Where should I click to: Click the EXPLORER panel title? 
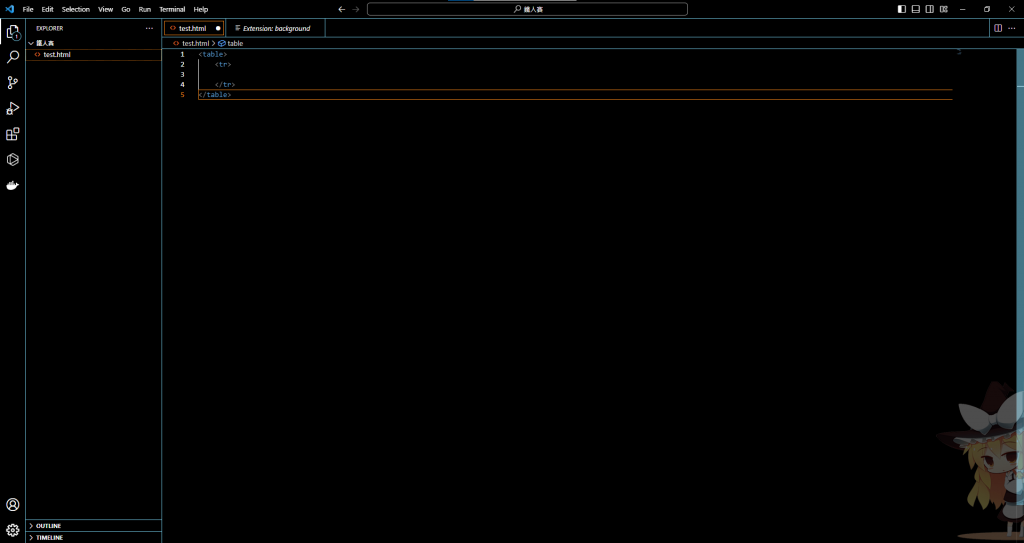pos(50,29)
